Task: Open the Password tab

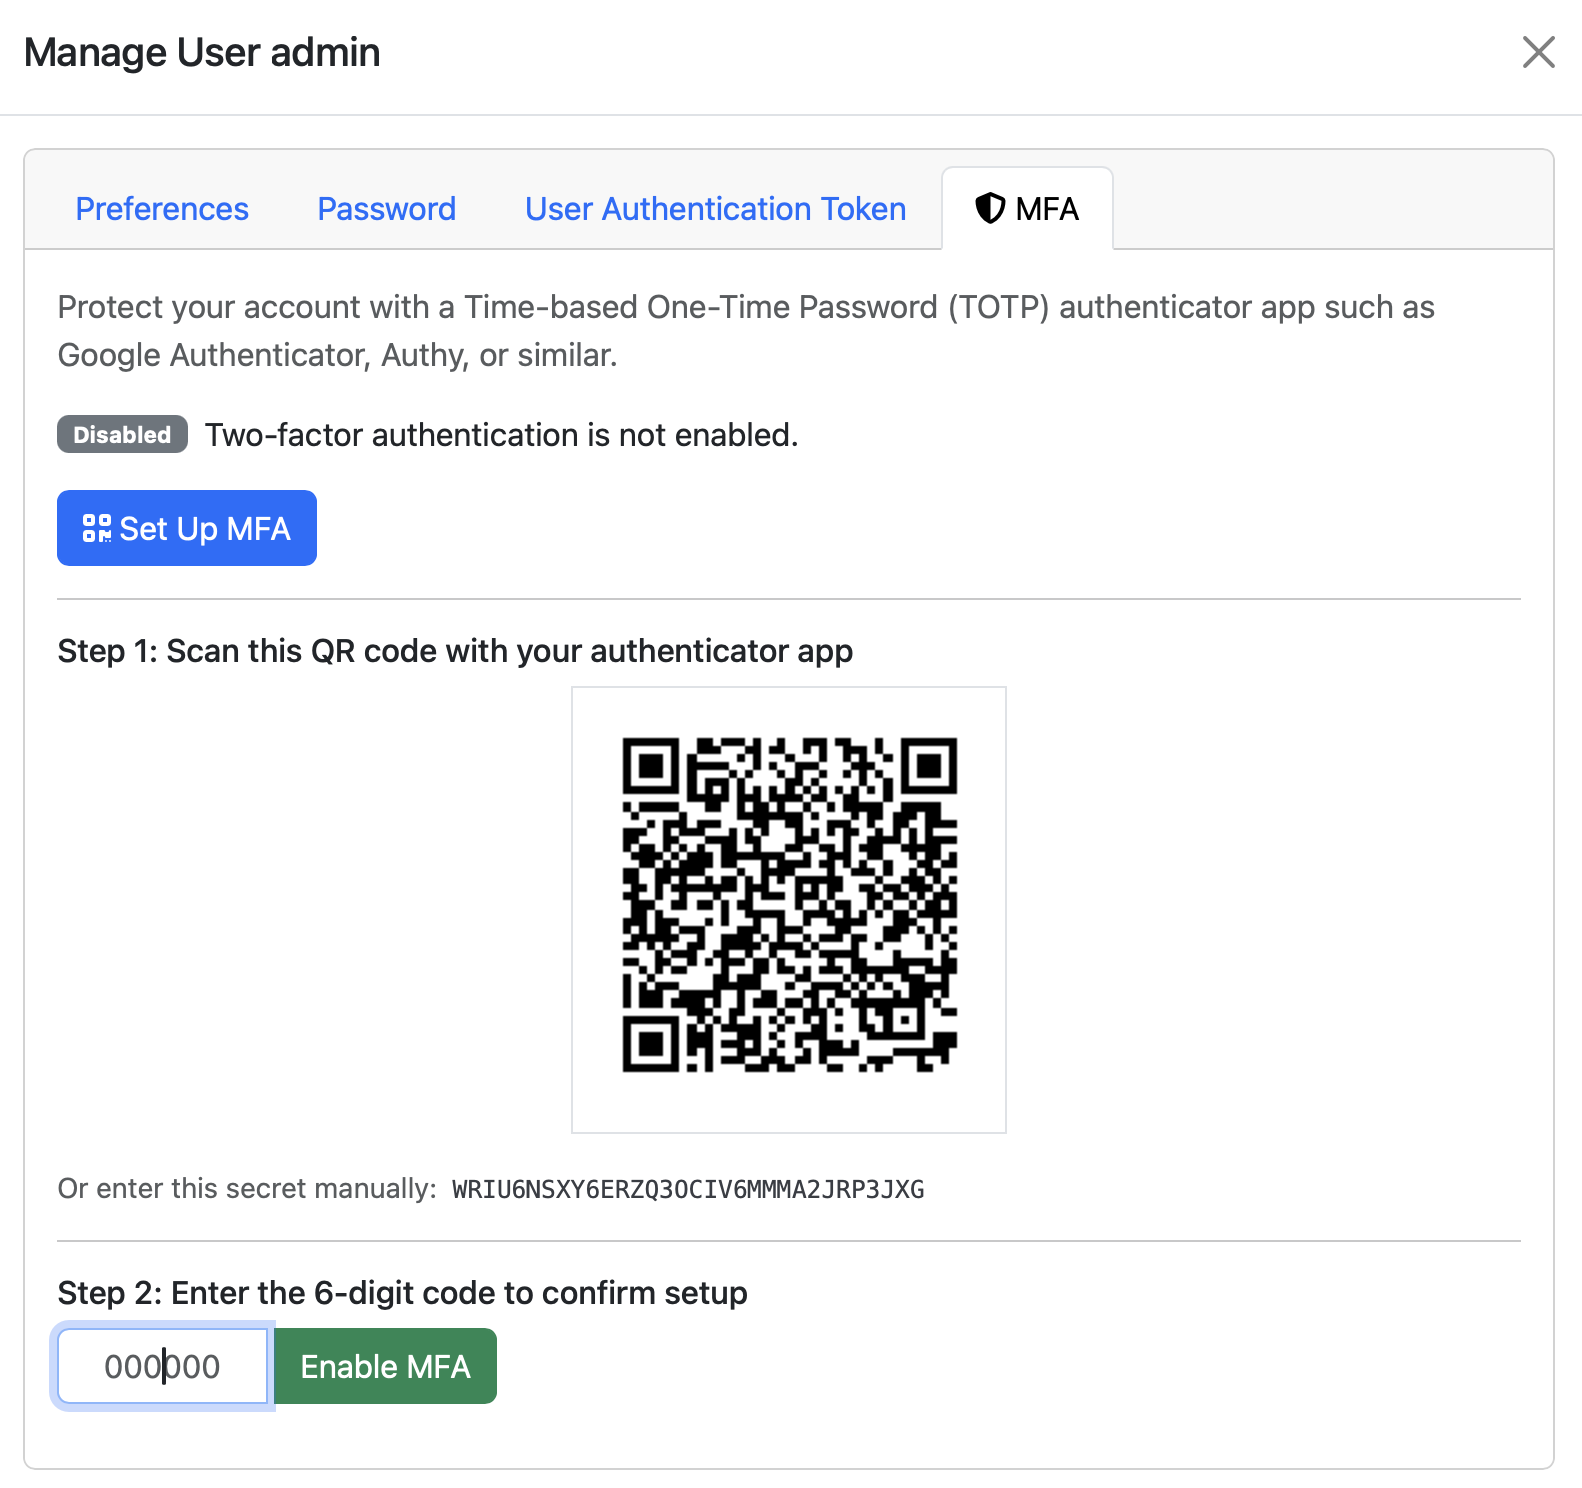Action: point(386,209)
